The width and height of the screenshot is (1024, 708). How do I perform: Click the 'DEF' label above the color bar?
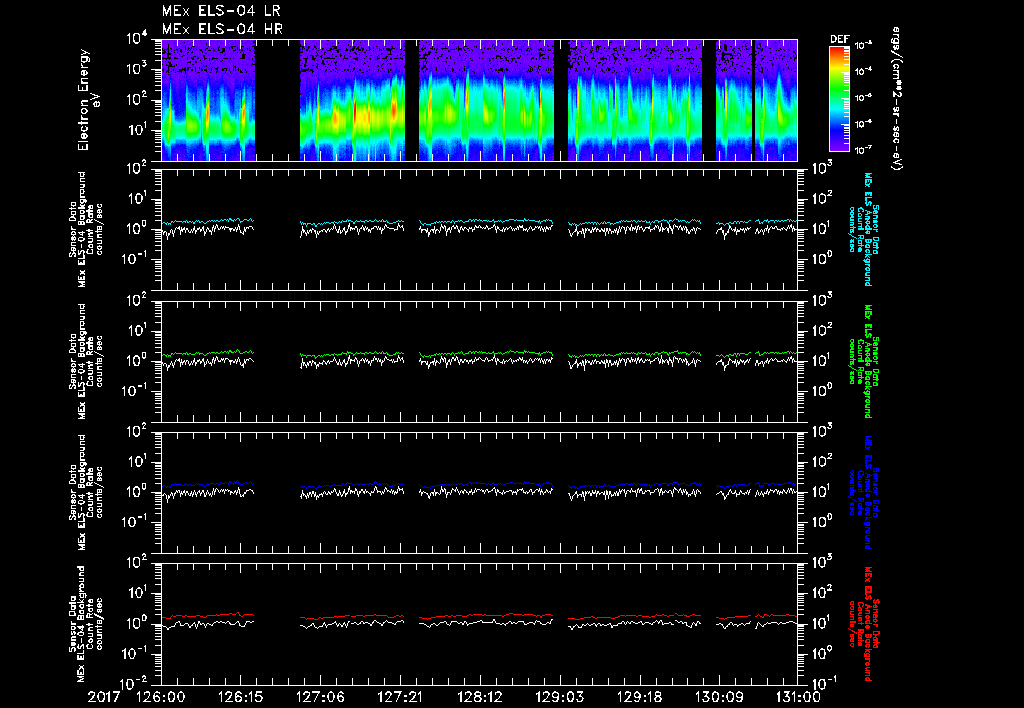(x=839, y=39)
